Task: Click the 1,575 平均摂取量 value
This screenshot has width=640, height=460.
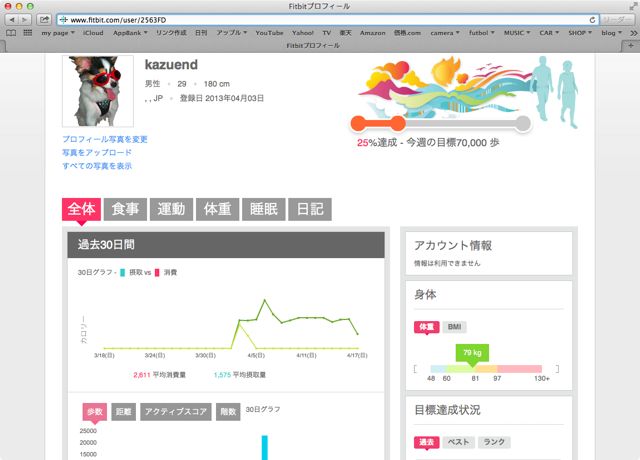Action: 240,375
